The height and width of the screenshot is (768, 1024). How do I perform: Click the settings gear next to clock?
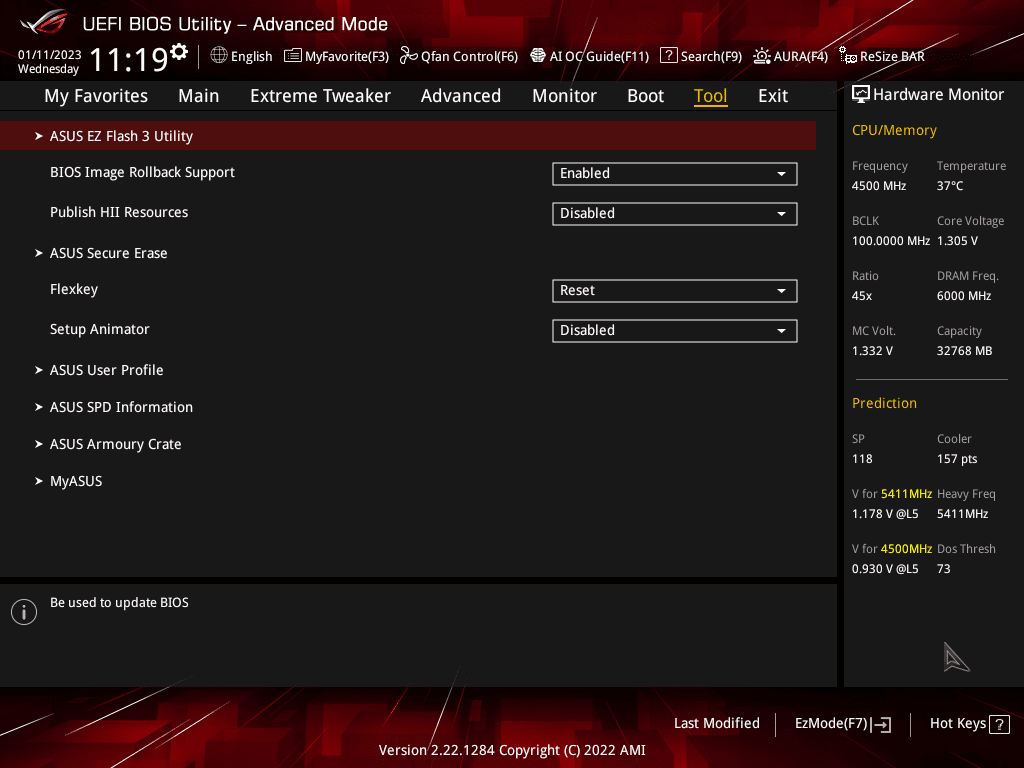(x=179, y=52)
